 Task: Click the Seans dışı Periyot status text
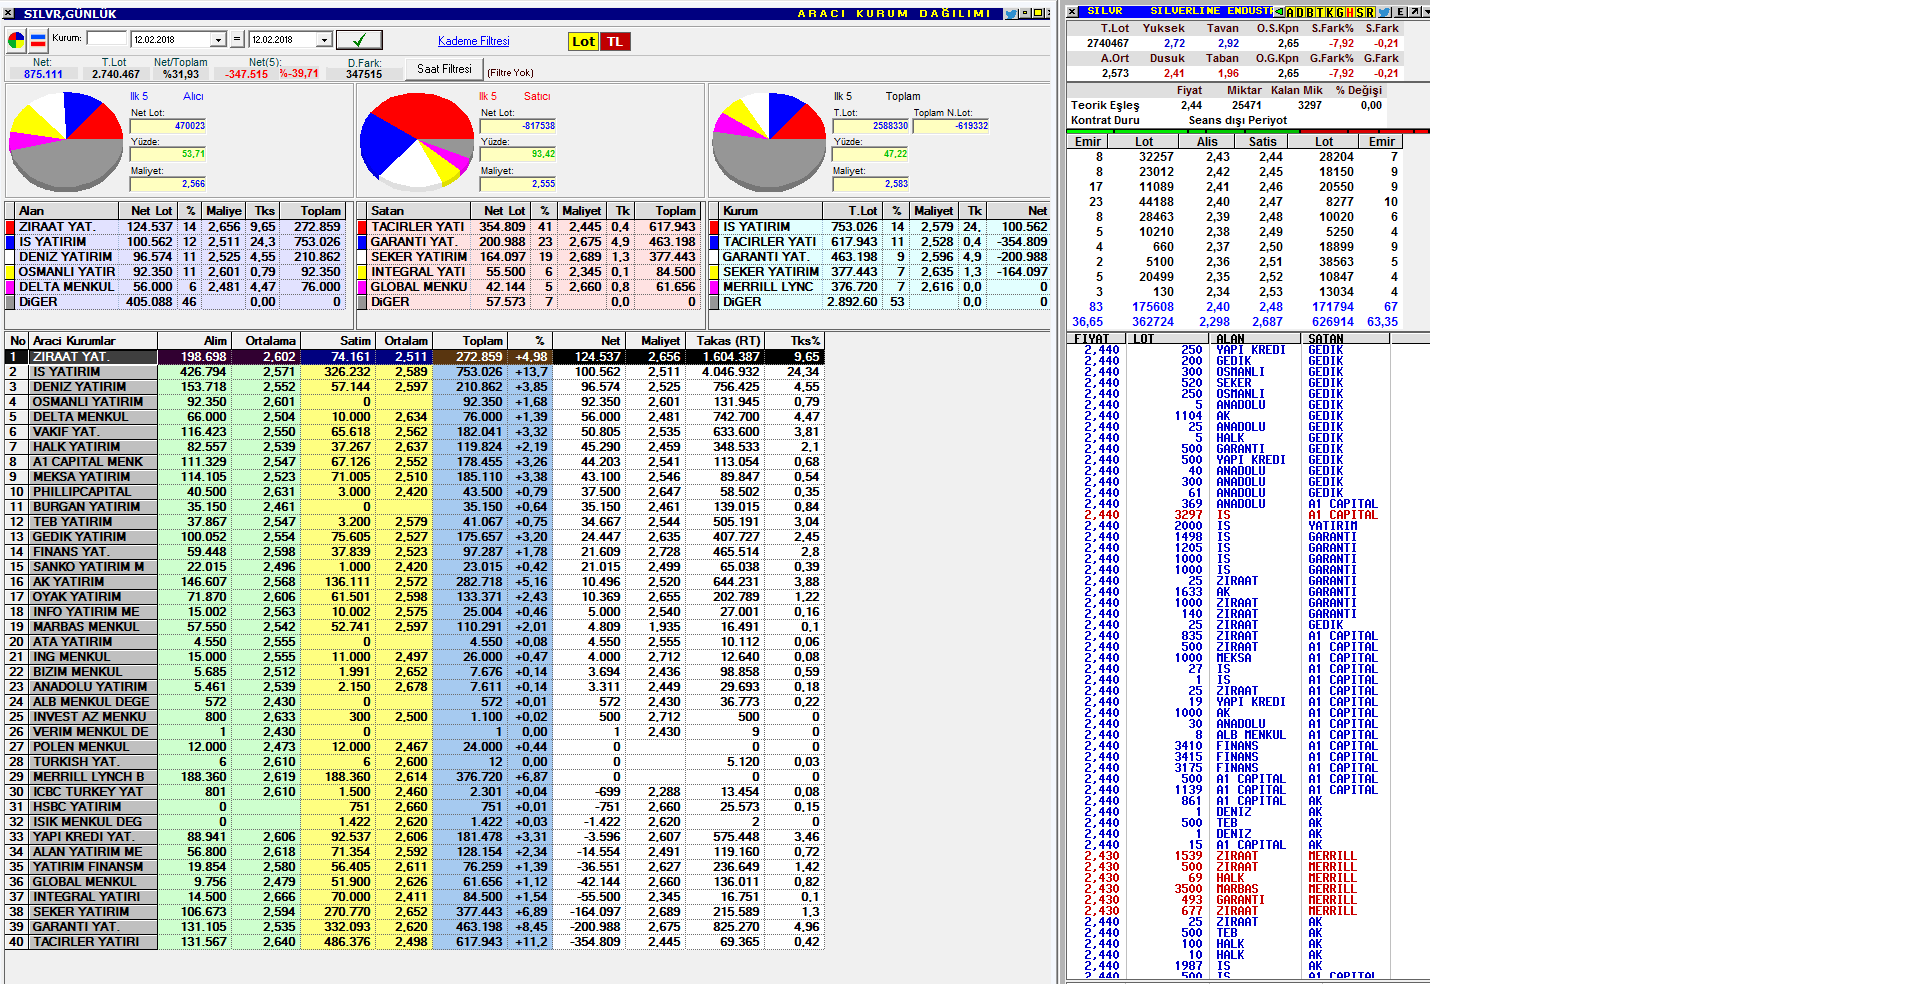point(1238,120)
